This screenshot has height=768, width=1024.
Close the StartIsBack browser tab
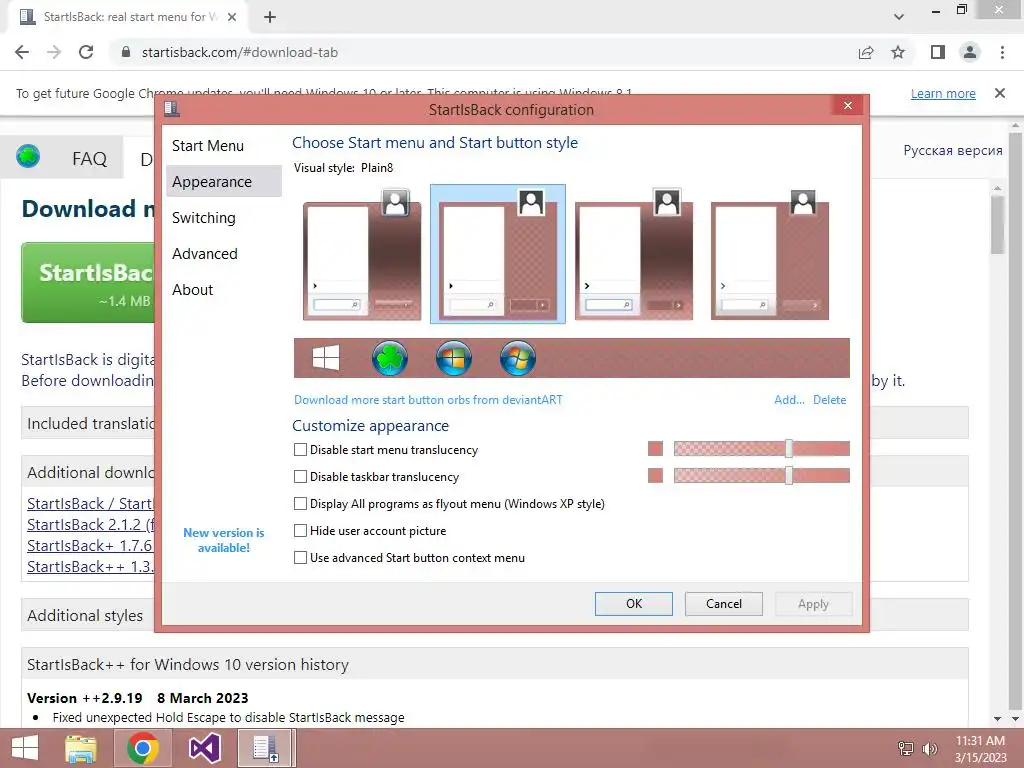click(x=232, y=17)
